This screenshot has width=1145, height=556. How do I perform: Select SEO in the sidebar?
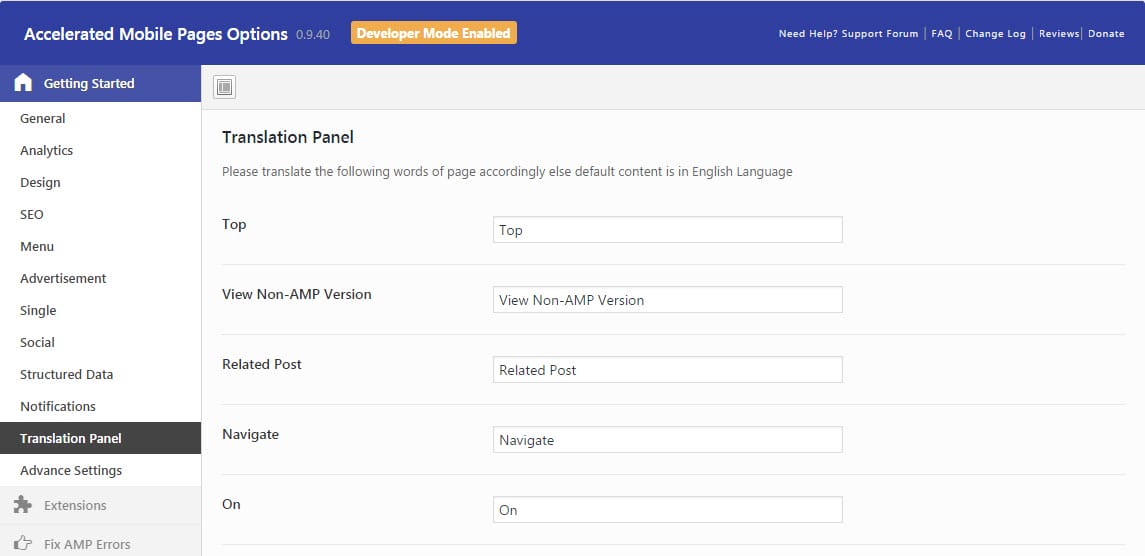point(32,214)
